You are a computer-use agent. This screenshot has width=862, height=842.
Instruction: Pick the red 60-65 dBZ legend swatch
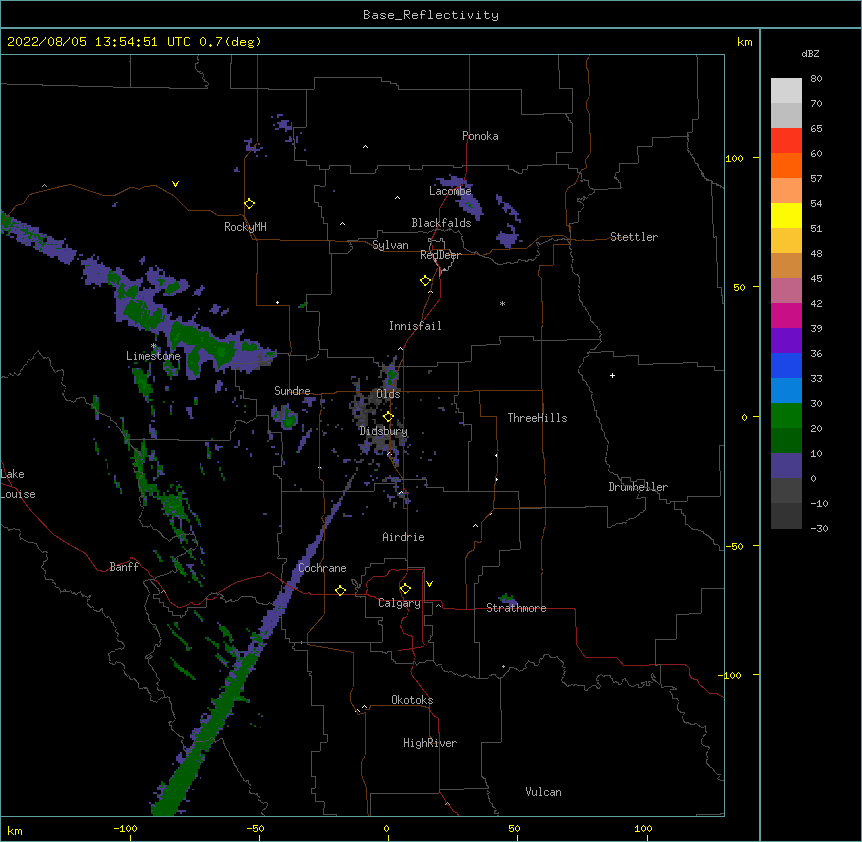coord(786,141)
